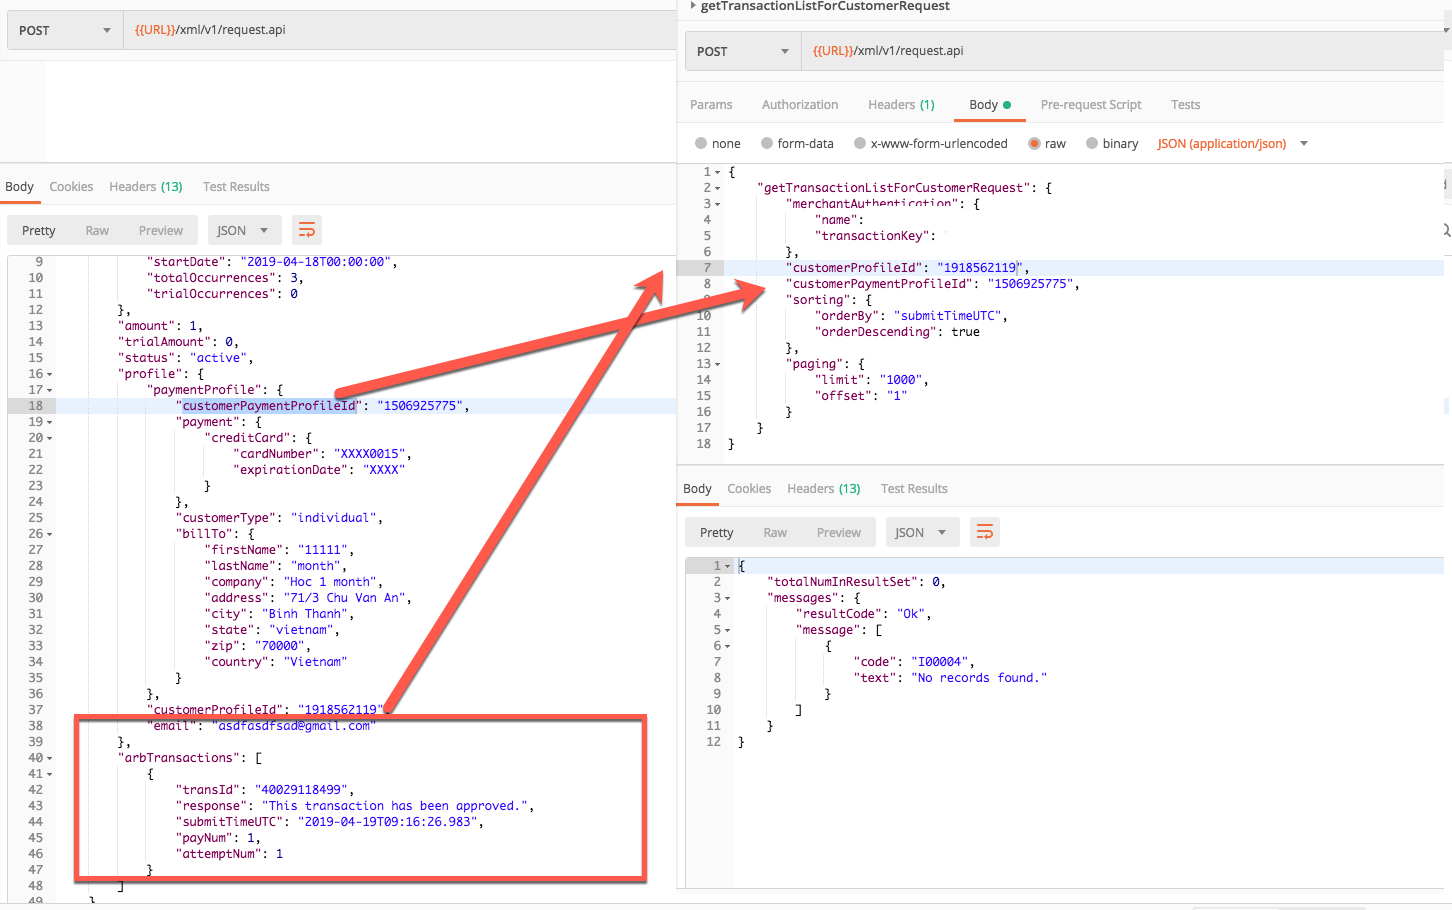The image size is (1452, 910).
Task: Select the 'form-data' body type radio
Action: (x=767, y=144)
